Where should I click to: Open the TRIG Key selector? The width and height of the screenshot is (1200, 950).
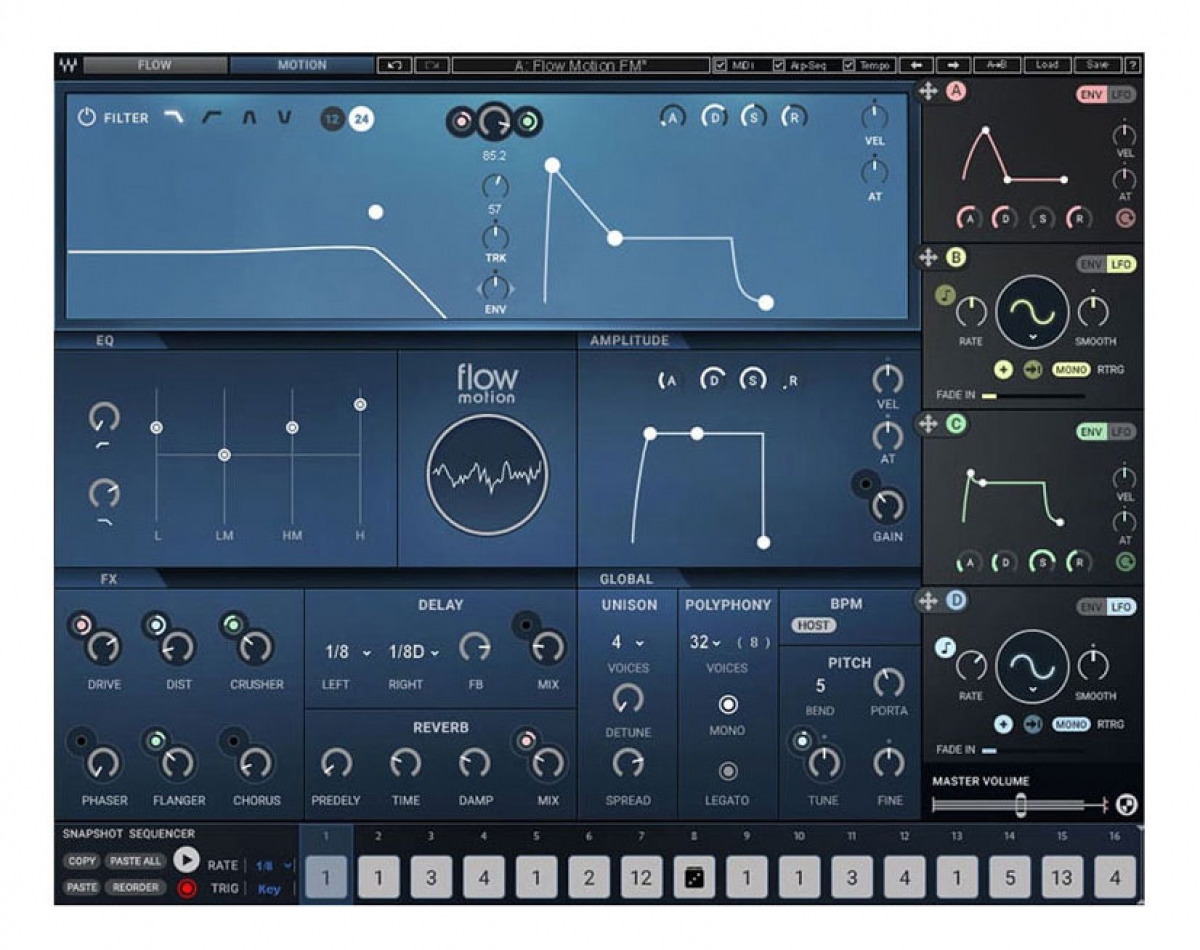[x=269, y=888]
